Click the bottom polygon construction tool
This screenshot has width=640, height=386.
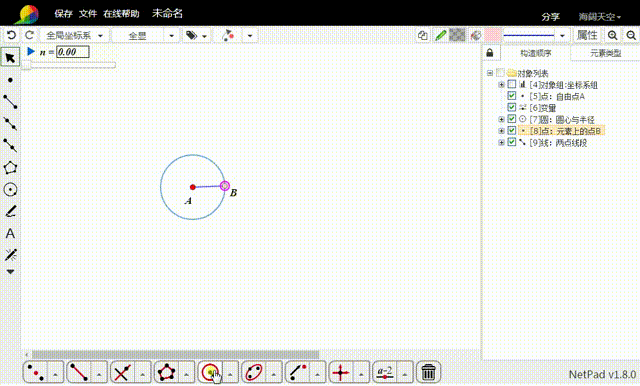click(x=167, y=373)
